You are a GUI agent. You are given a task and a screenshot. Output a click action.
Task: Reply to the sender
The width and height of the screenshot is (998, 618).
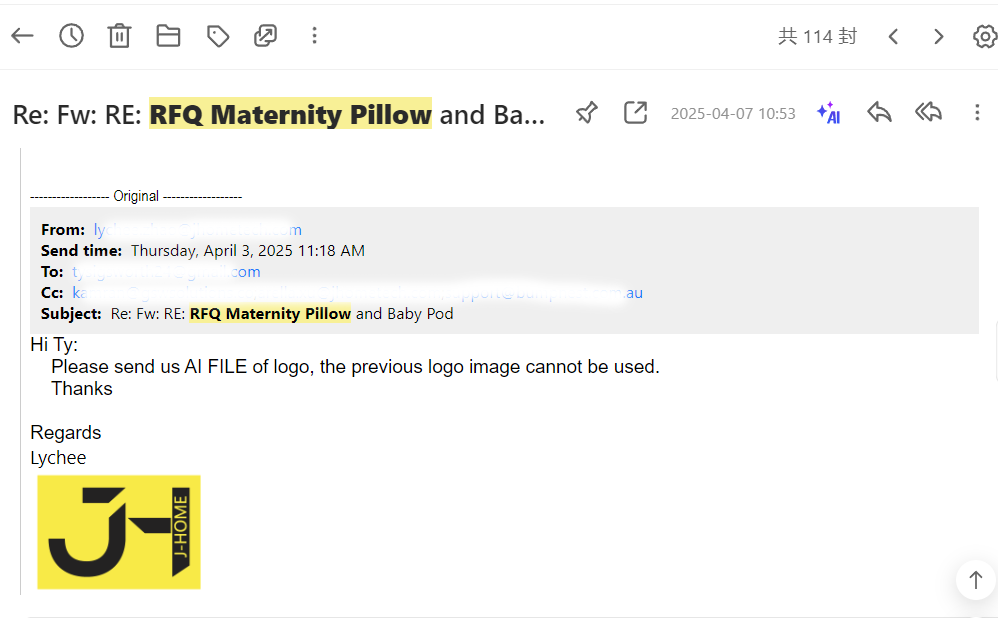[x=879, y=113]
